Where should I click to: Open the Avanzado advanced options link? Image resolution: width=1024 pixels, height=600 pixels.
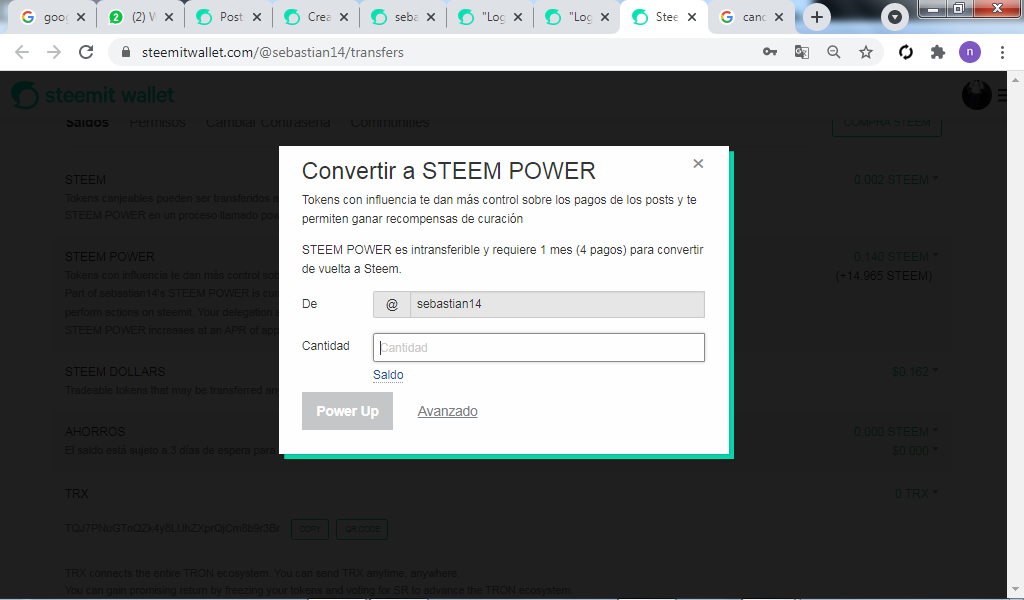pos(447,411)
